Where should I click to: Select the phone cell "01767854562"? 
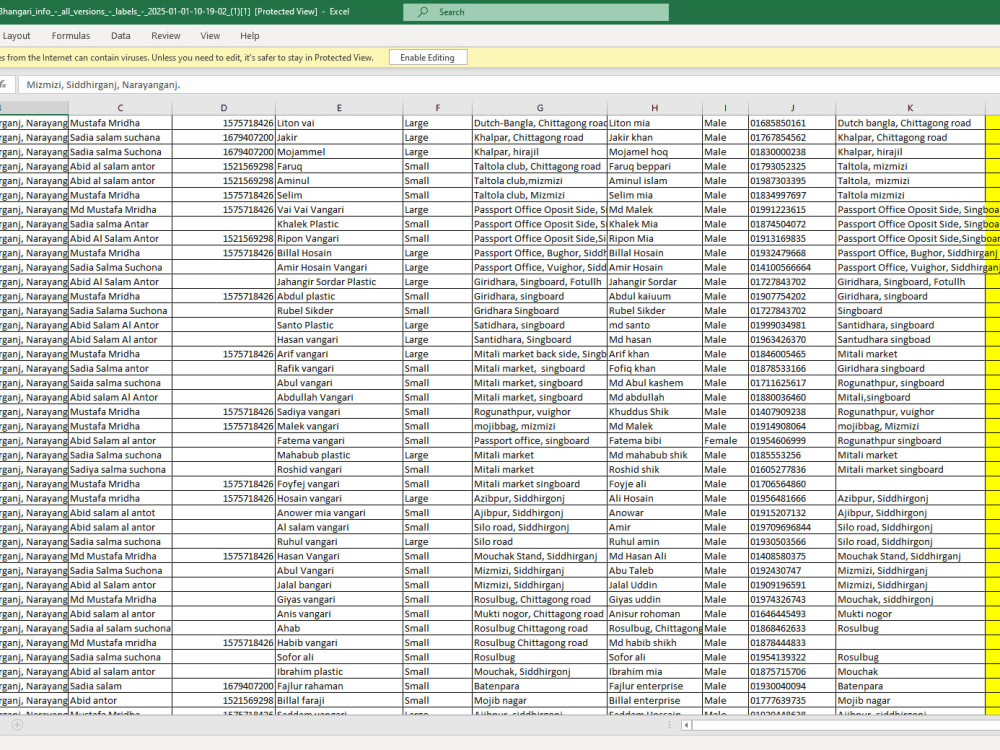tap(792, 137)
